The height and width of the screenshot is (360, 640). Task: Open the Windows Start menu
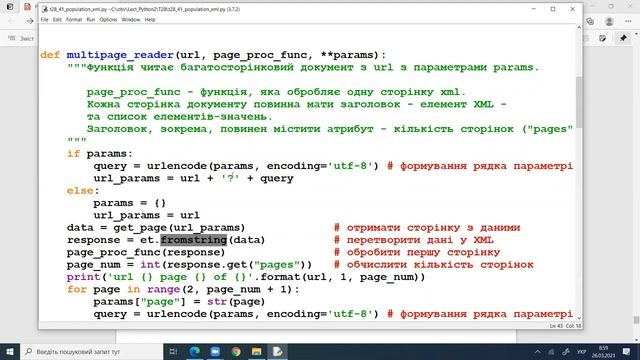coord(10,351)
